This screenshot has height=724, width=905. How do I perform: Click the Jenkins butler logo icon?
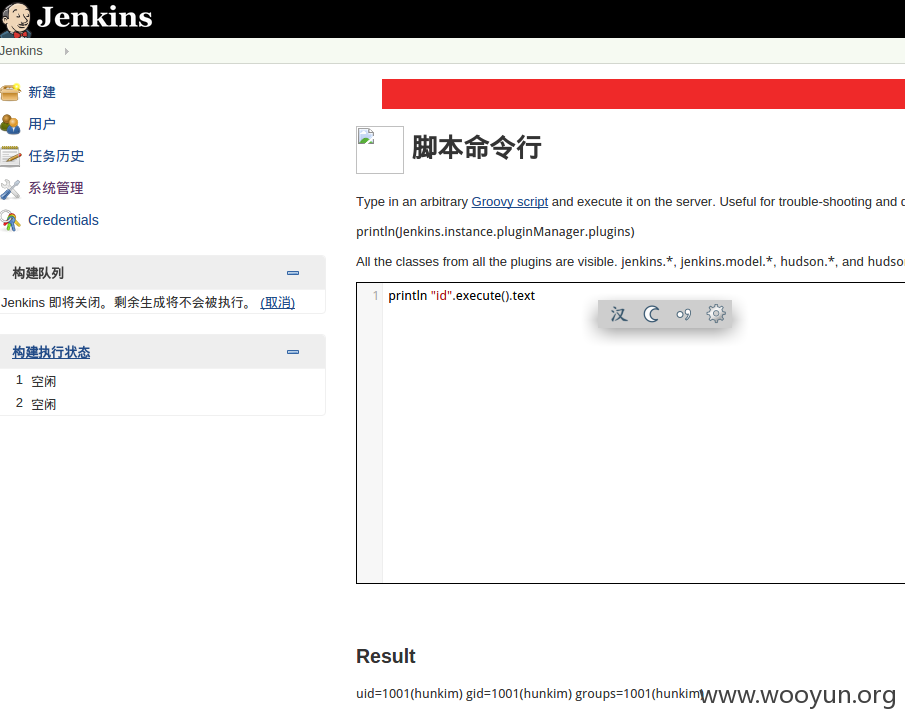(16, 19)
